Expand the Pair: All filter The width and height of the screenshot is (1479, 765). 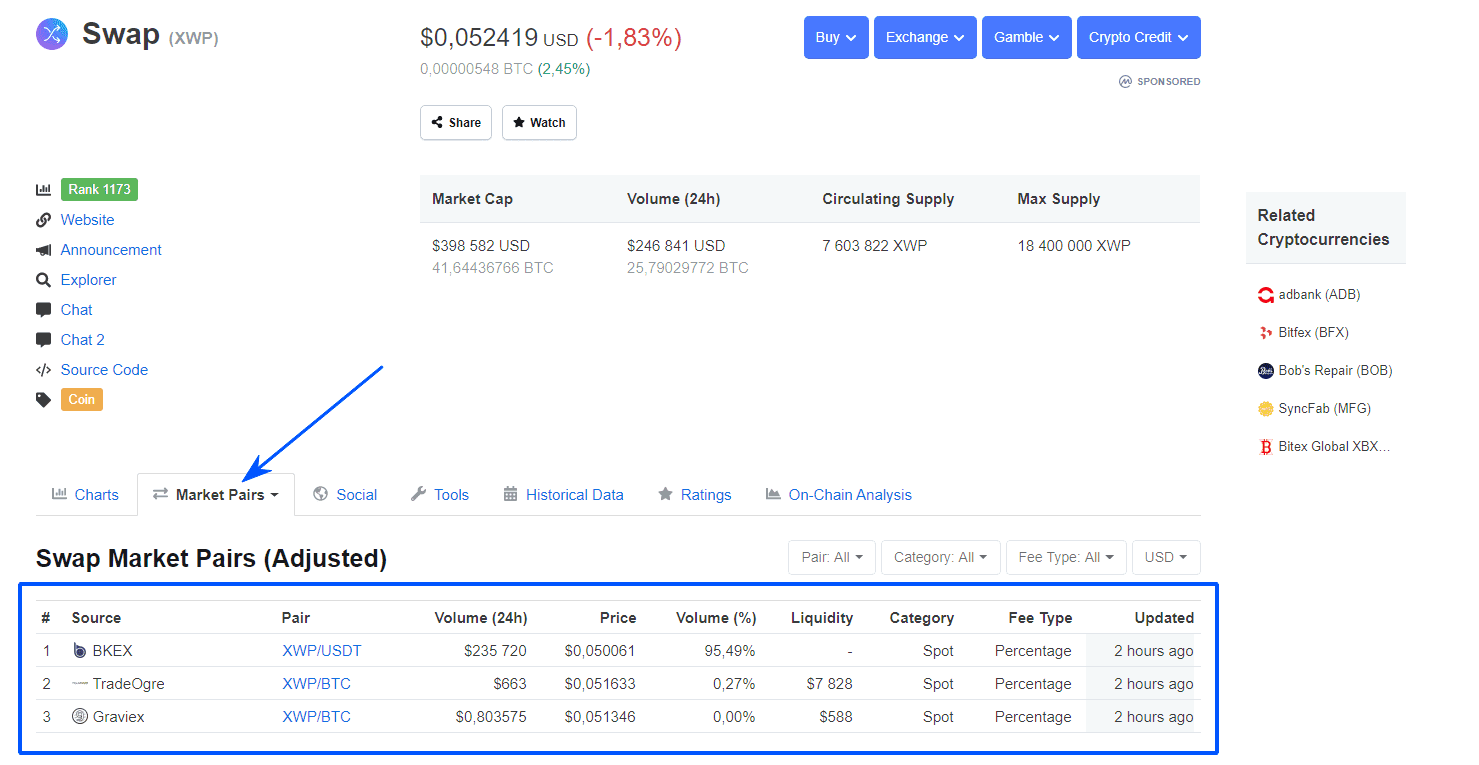[x=832, y=557]
